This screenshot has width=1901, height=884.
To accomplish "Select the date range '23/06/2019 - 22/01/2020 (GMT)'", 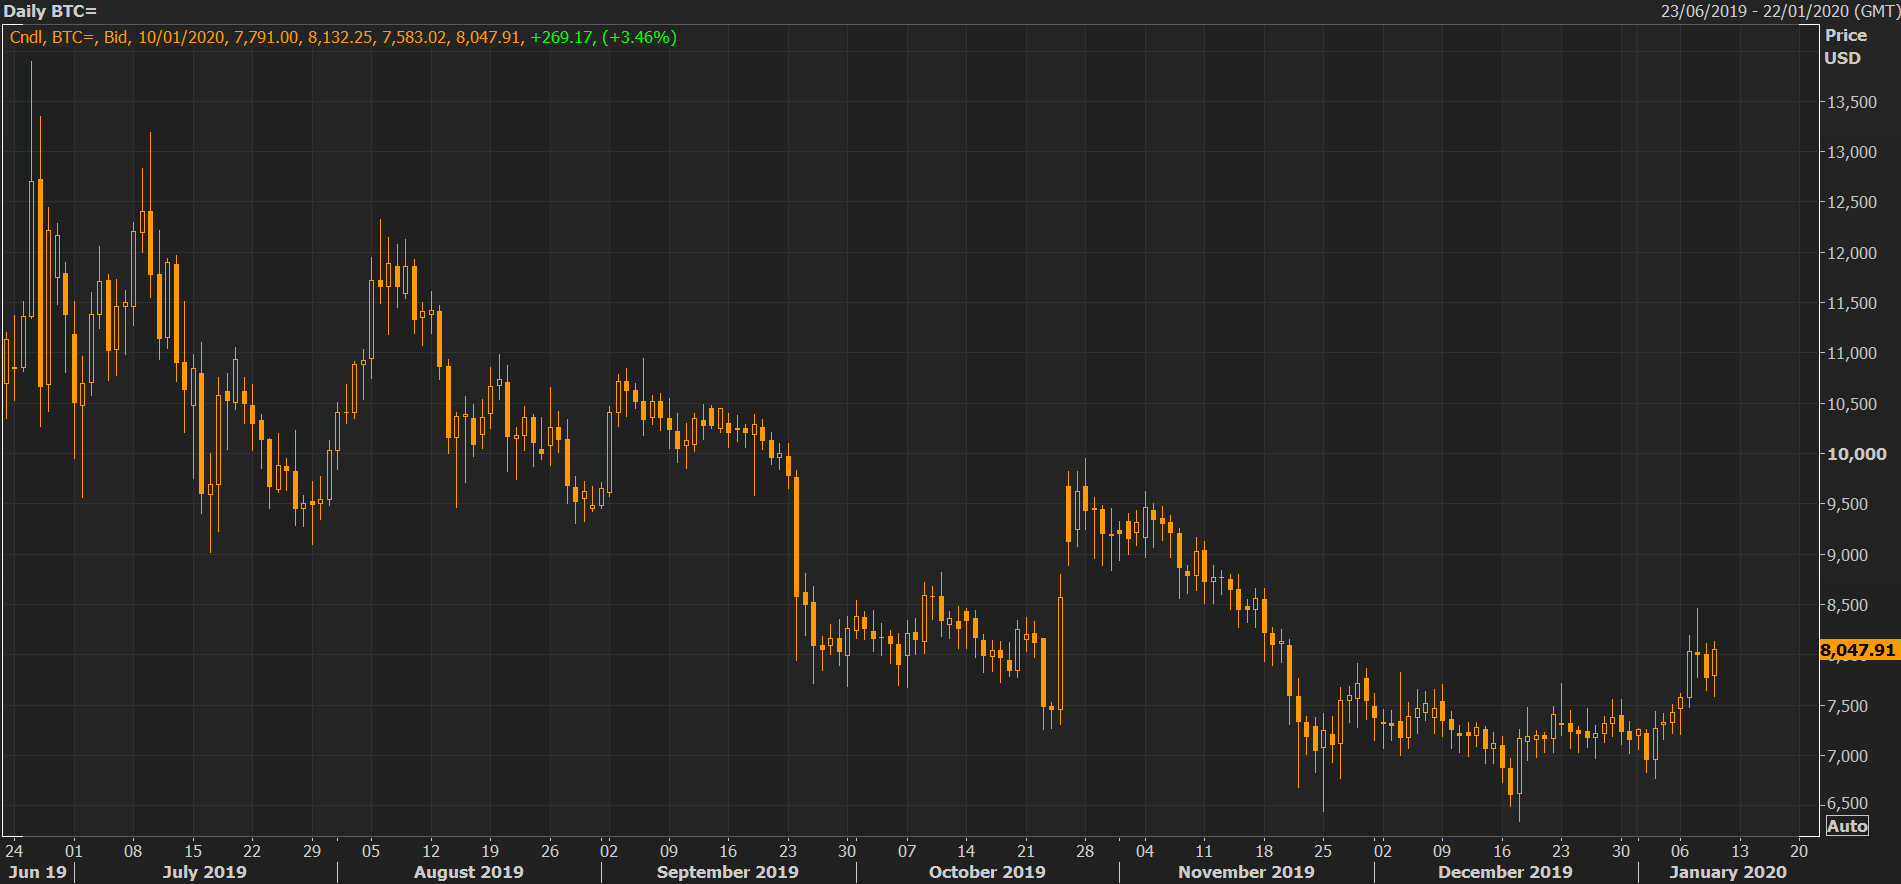I will point(1779,11).
